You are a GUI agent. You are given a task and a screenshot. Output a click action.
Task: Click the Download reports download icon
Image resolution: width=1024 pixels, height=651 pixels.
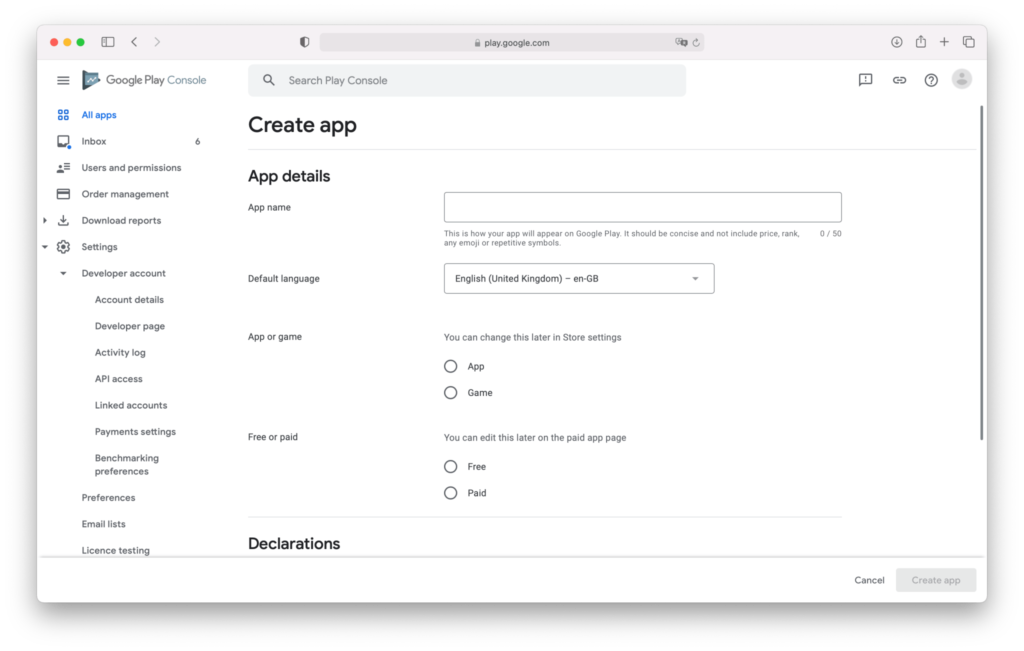point(62,220)
